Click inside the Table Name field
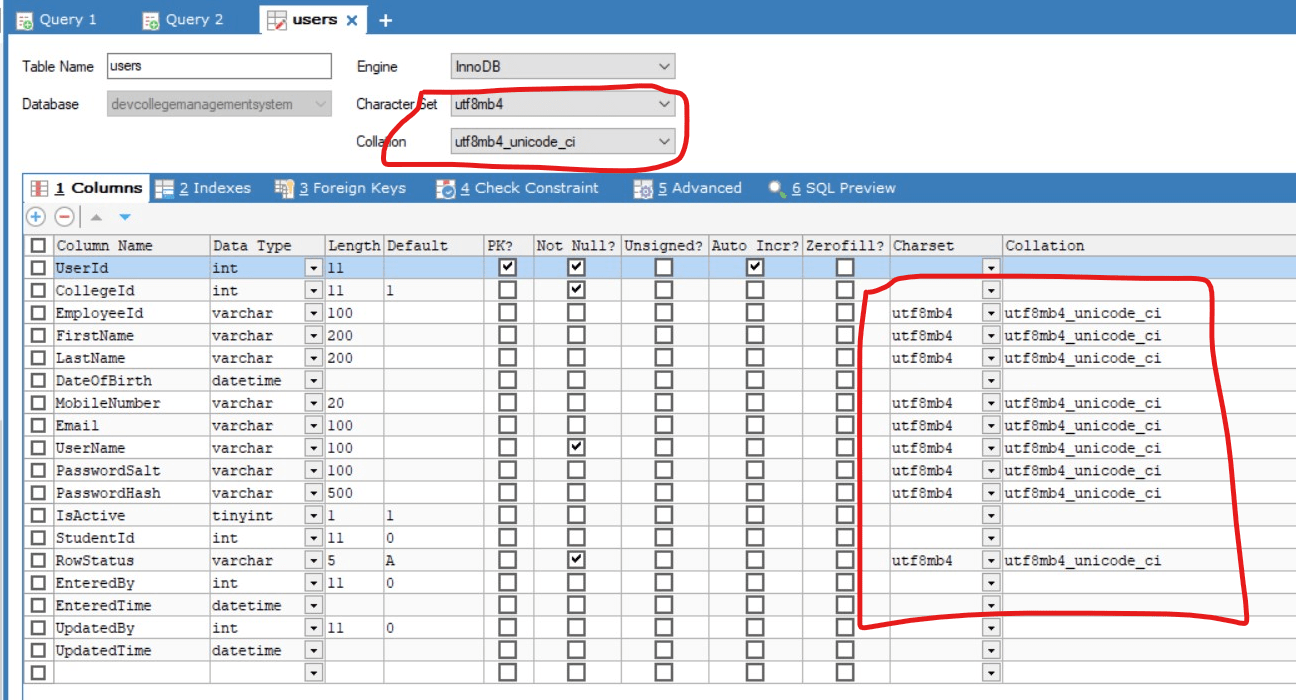The height and width of the screenshot is (700, 1296). [x=218, y=66]
